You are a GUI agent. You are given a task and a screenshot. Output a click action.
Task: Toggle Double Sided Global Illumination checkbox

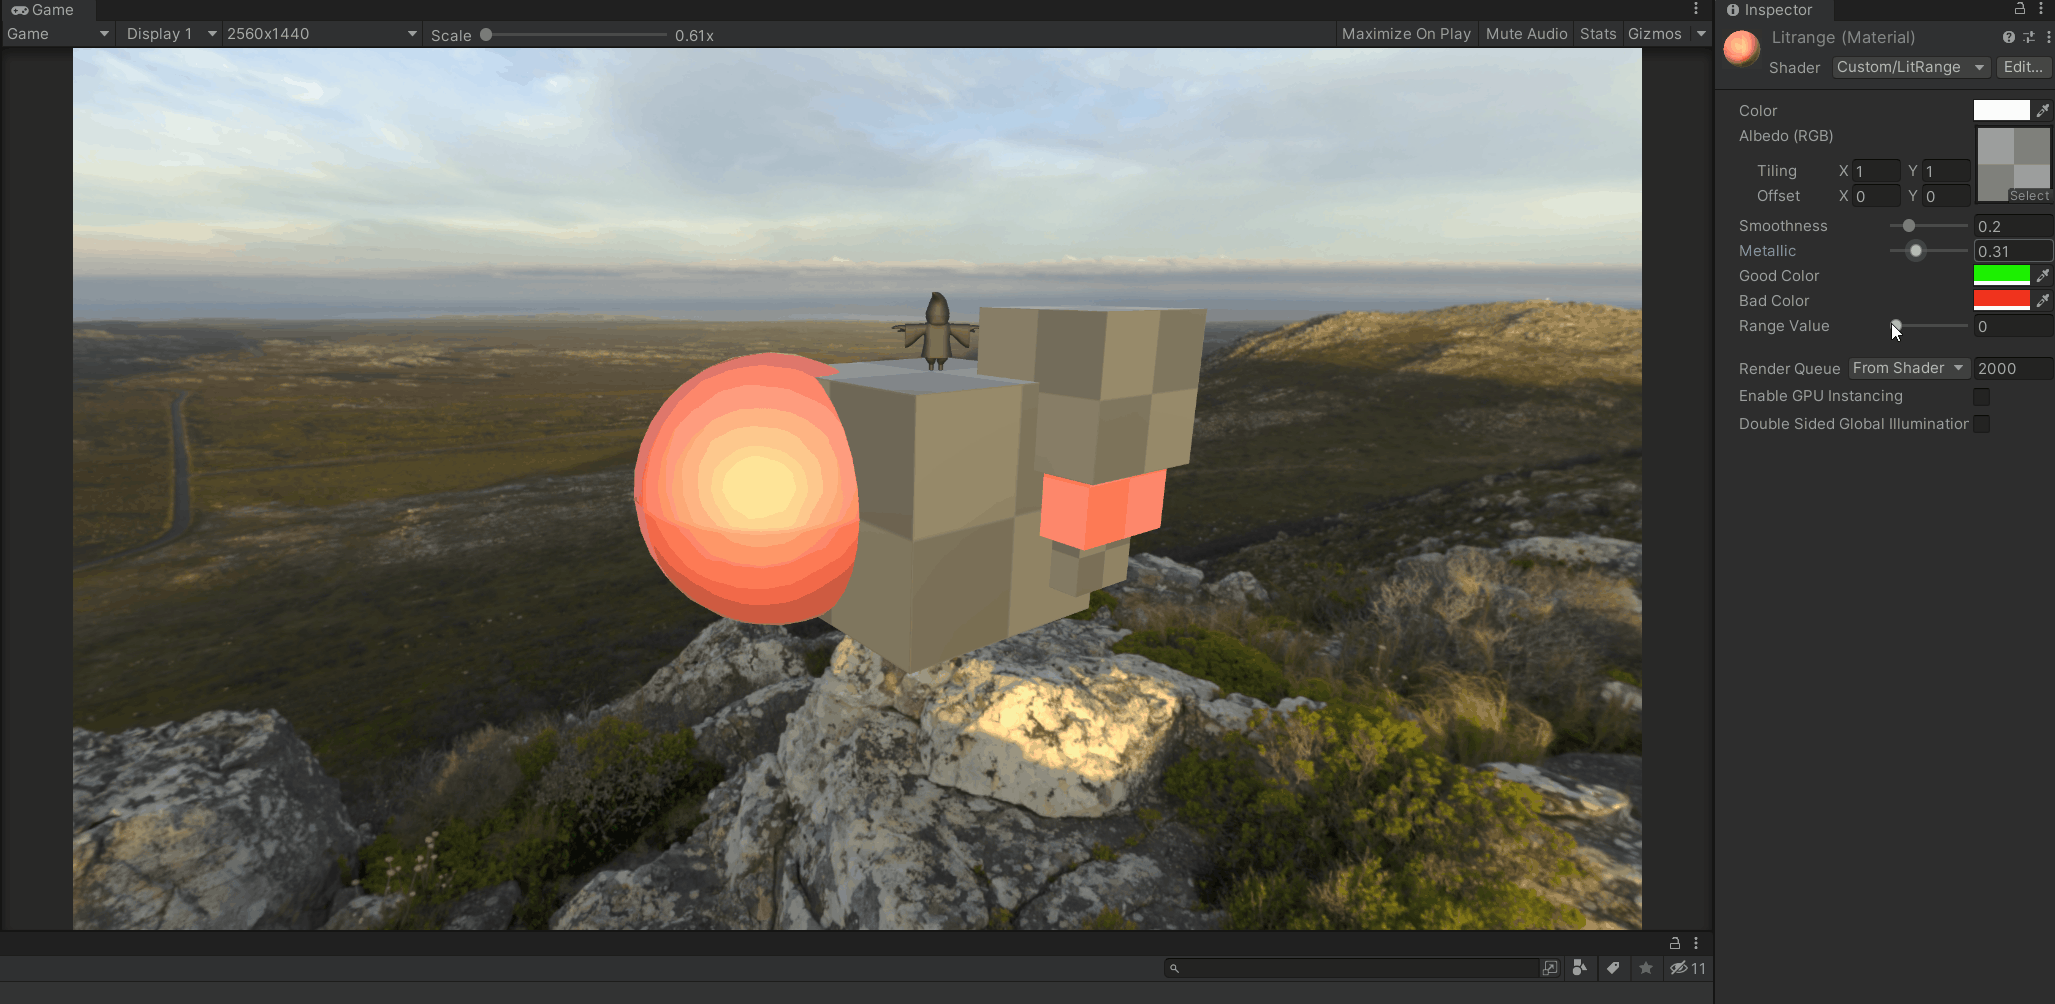1981,424
